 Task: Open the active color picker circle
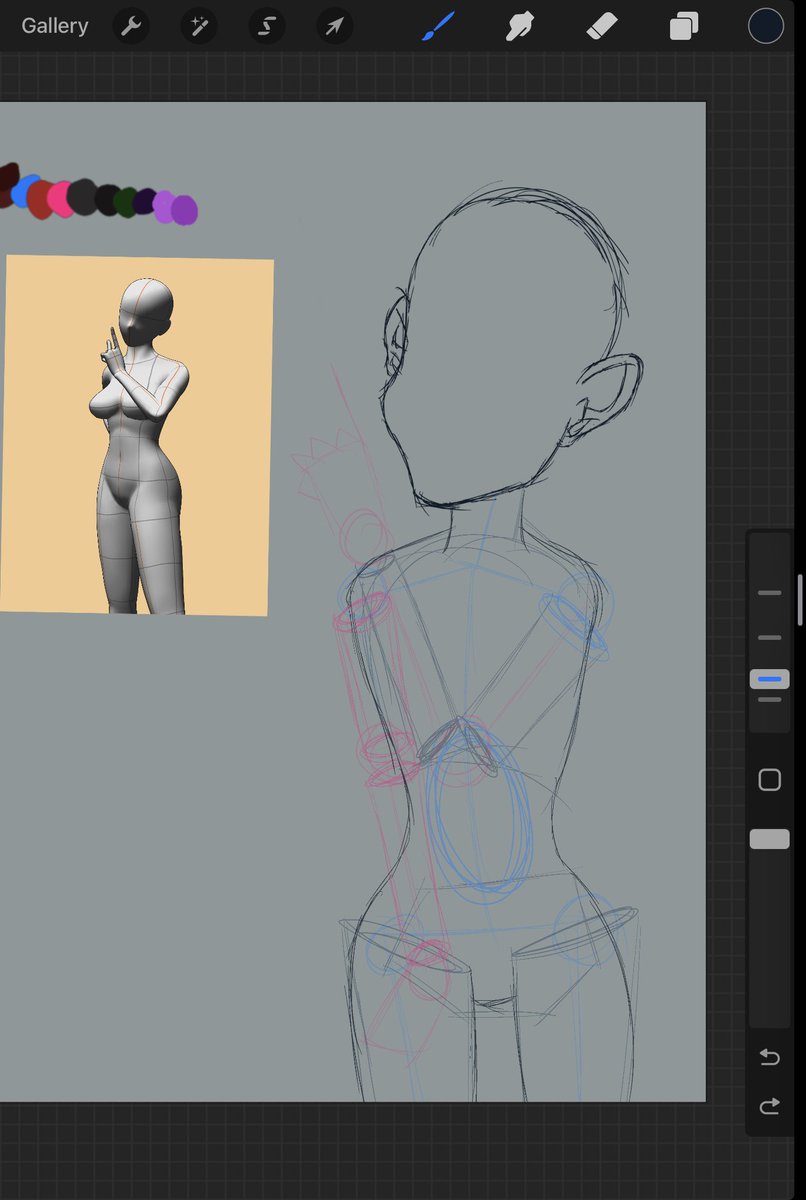click(x=766, y=26)
